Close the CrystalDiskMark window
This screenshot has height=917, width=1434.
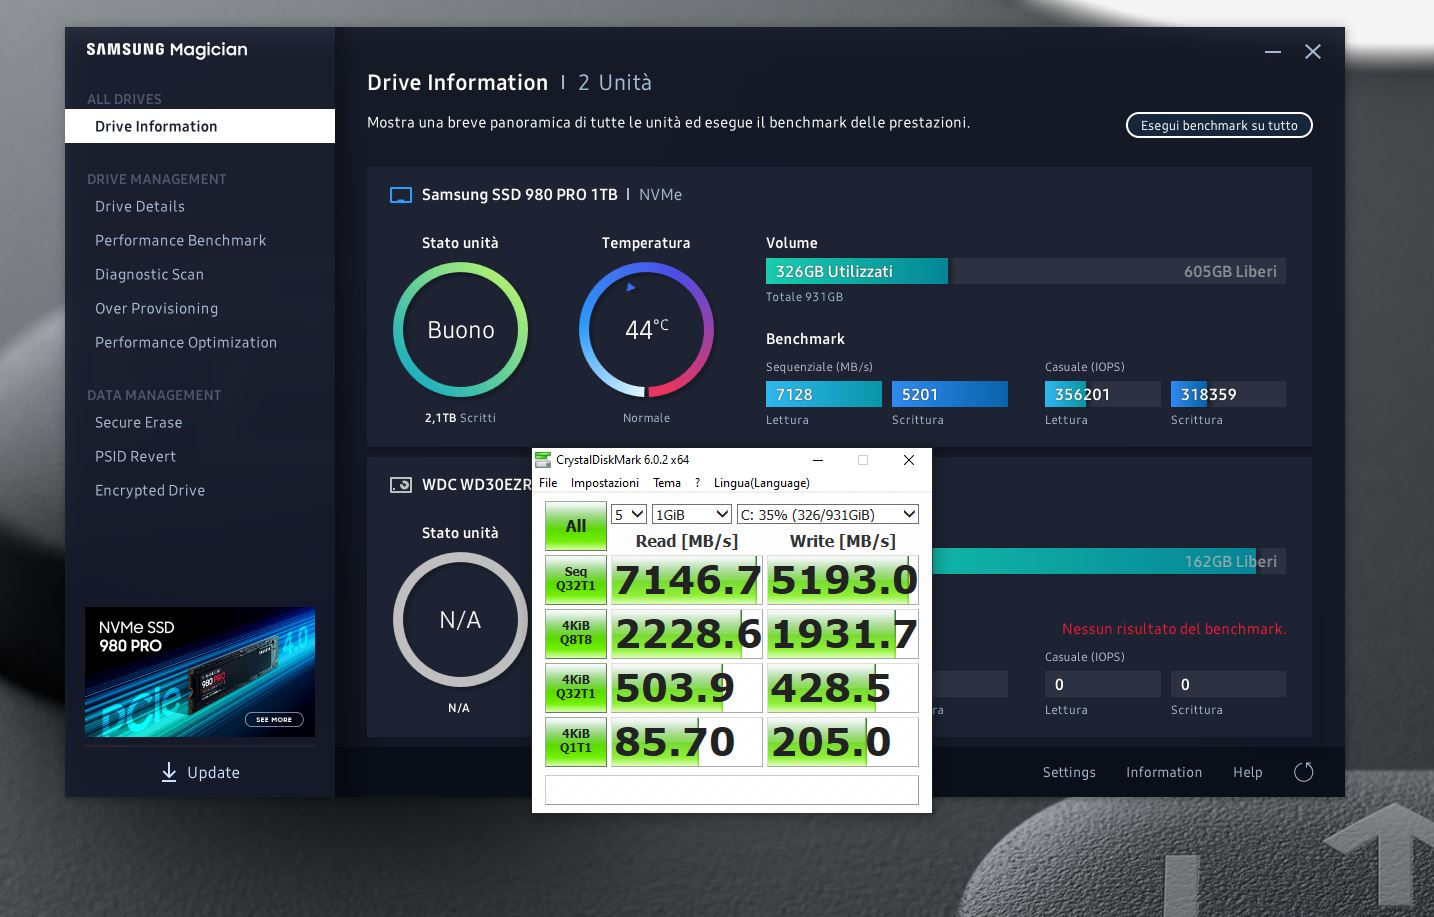908,460
